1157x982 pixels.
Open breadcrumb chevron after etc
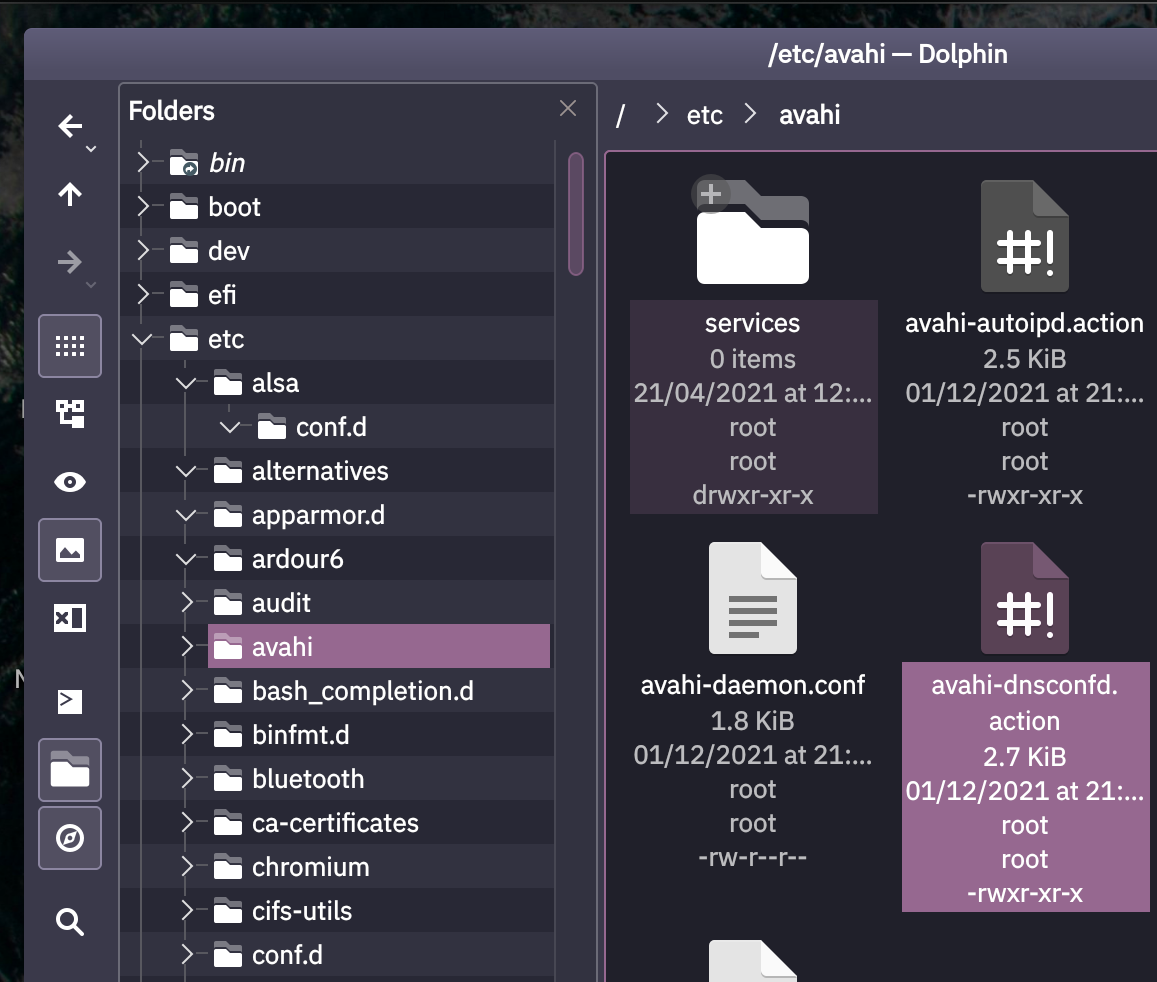pos(750,114)
